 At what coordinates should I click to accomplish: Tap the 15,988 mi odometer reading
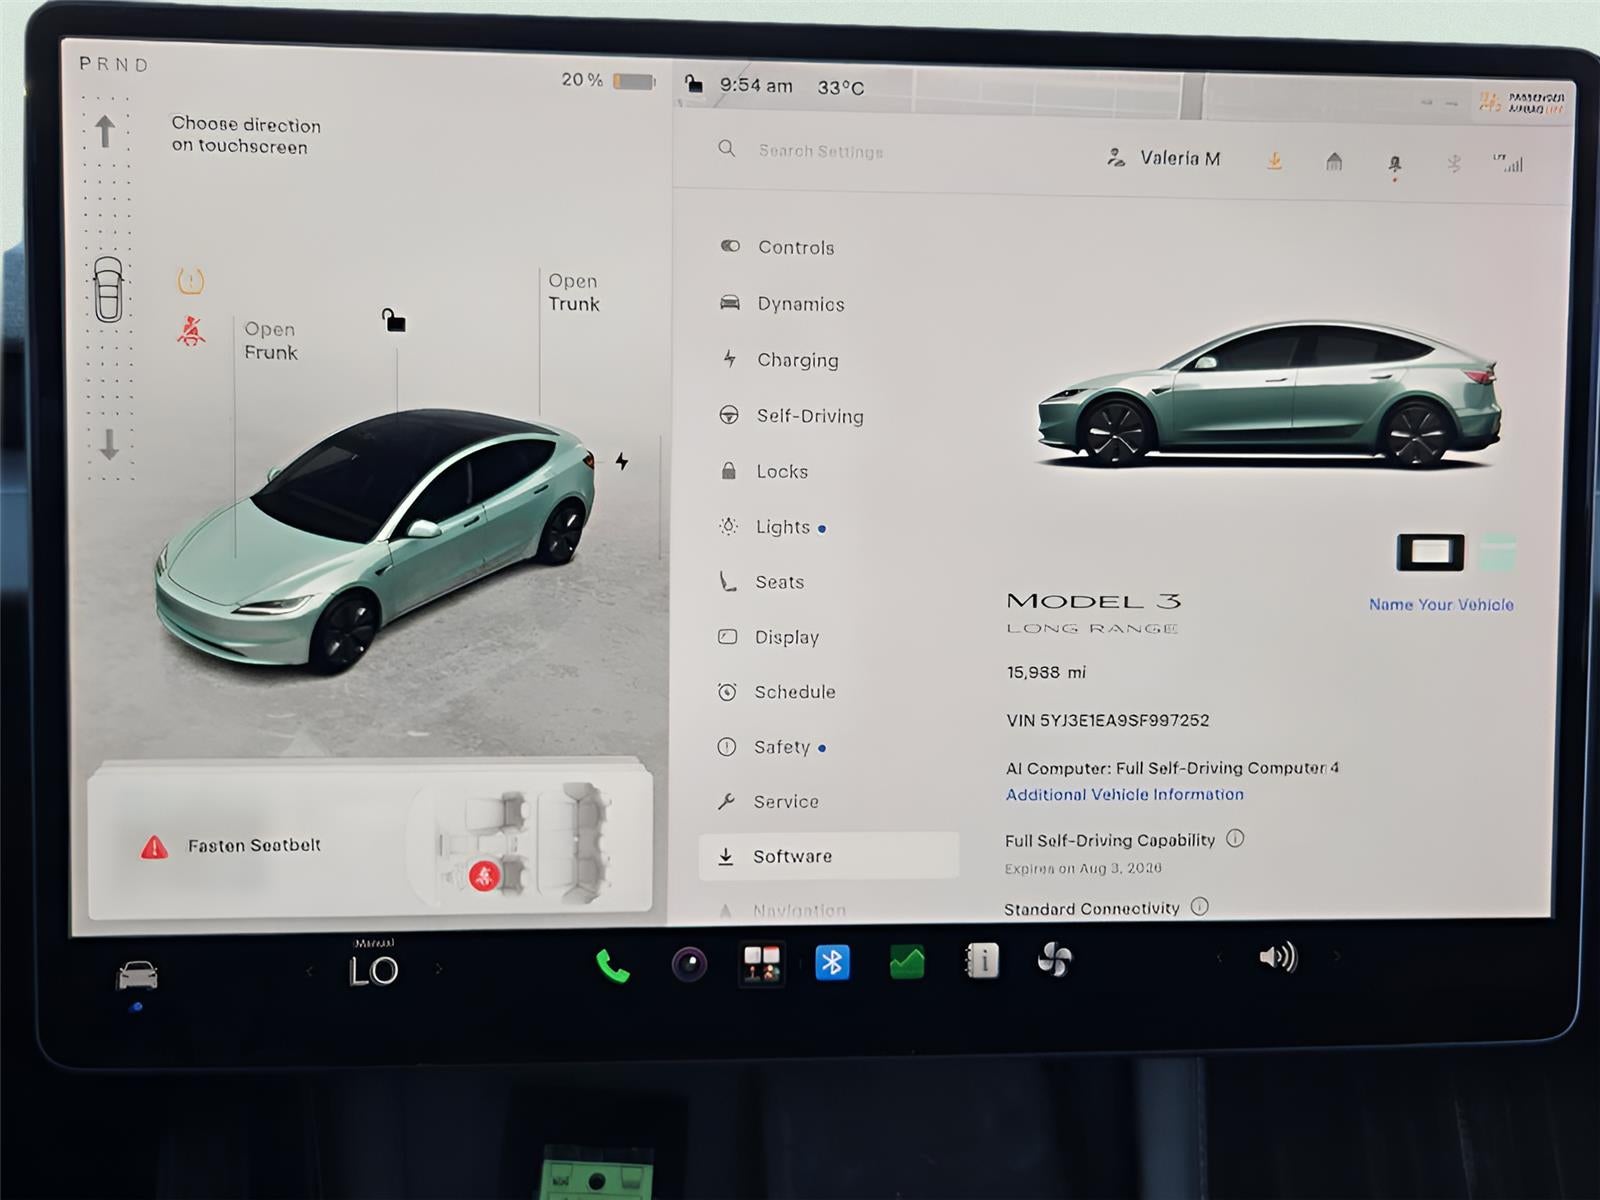click(x=1046, y=672)
